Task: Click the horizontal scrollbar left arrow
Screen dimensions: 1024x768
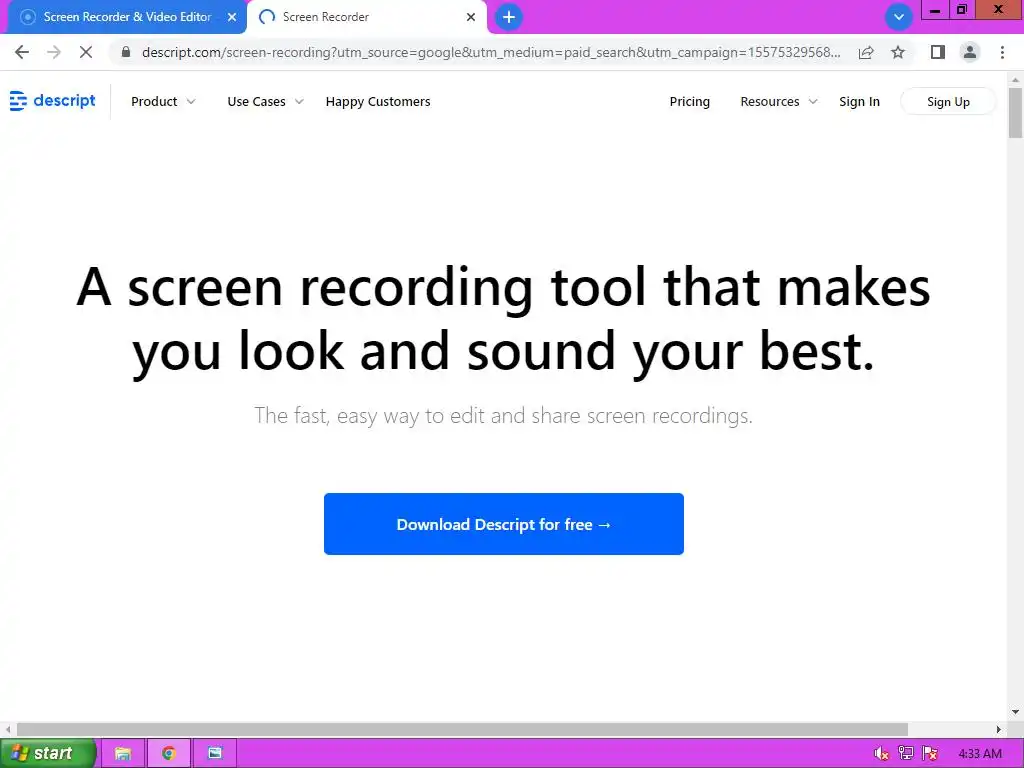Action: 7,729
